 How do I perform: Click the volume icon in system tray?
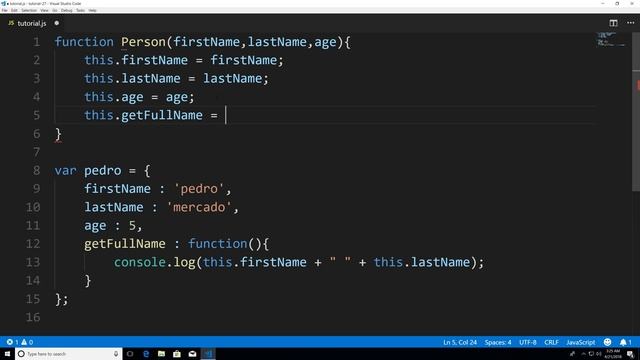(599, 354)
